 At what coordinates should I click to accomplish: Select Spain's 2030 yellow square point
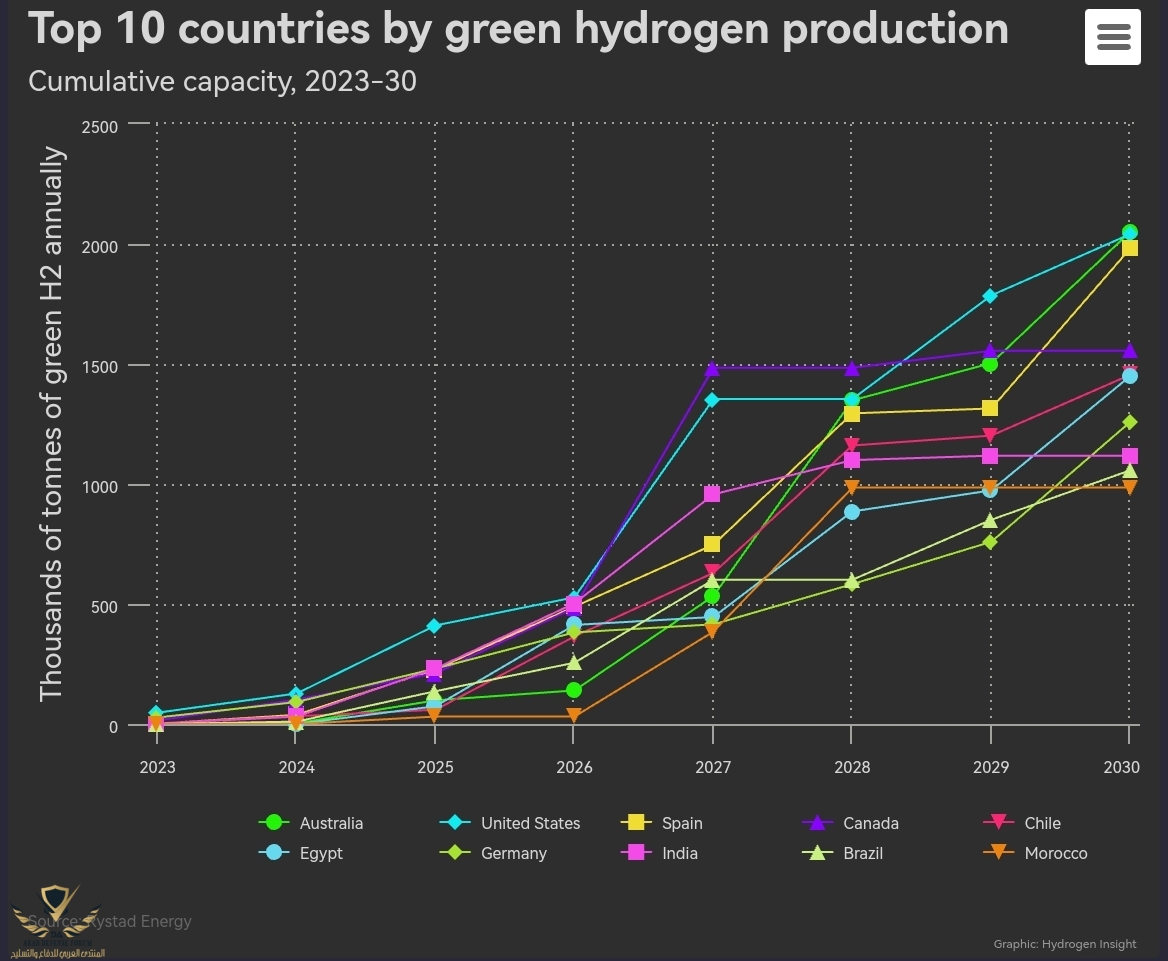click(1129, 248)
